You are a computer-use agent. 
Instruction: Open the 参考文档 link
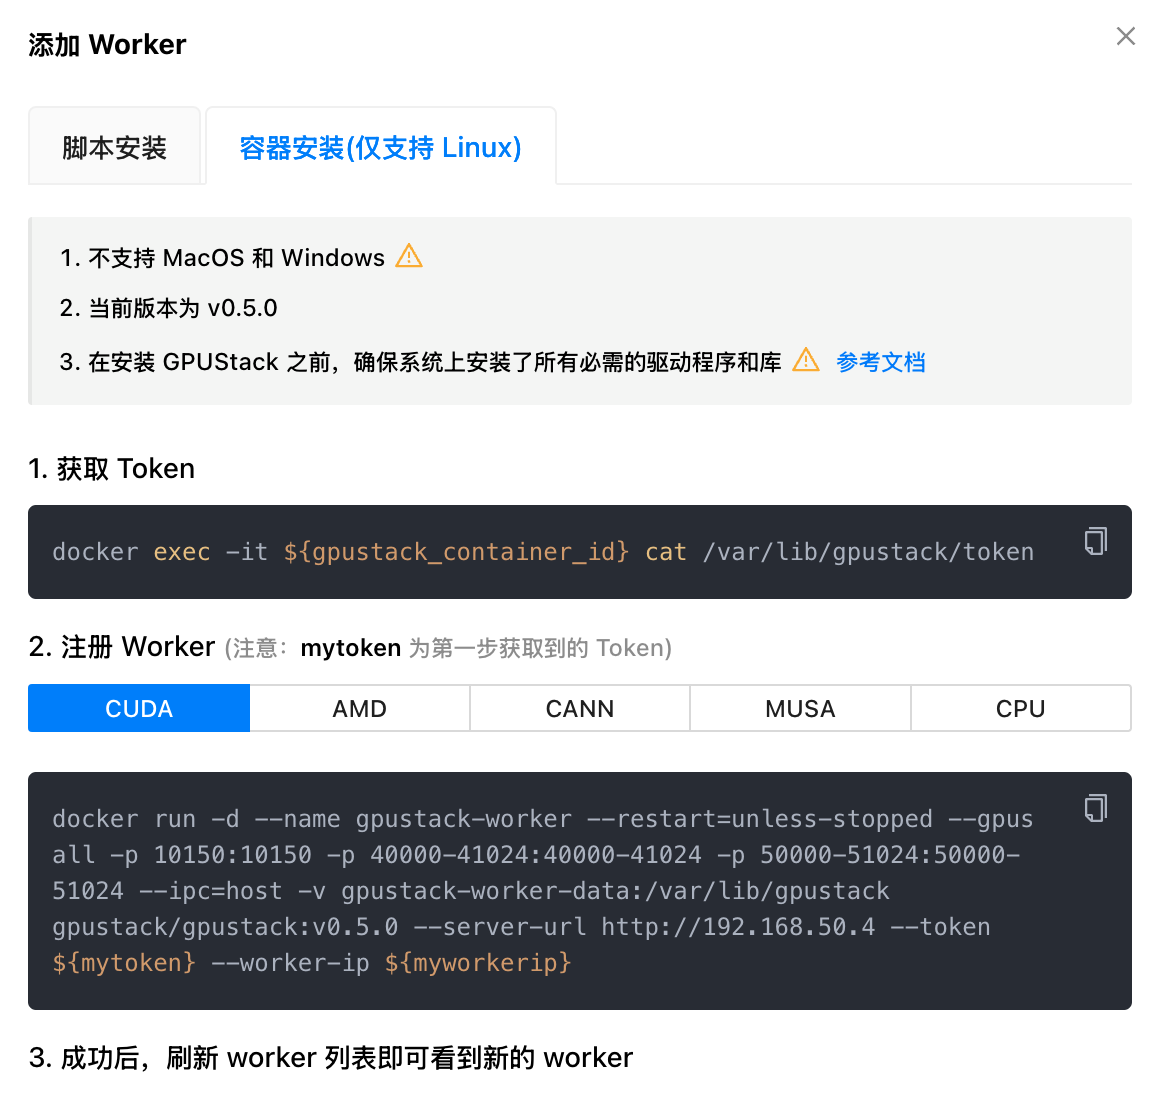tap(880, 362)
